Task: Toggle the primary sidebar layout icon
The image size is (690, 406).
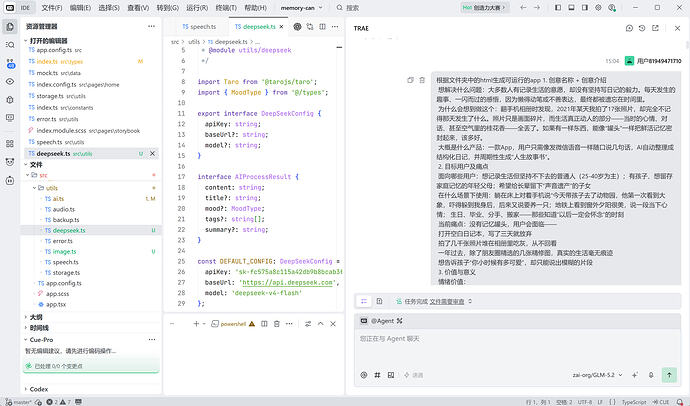Action: click(x=558, y=7)
